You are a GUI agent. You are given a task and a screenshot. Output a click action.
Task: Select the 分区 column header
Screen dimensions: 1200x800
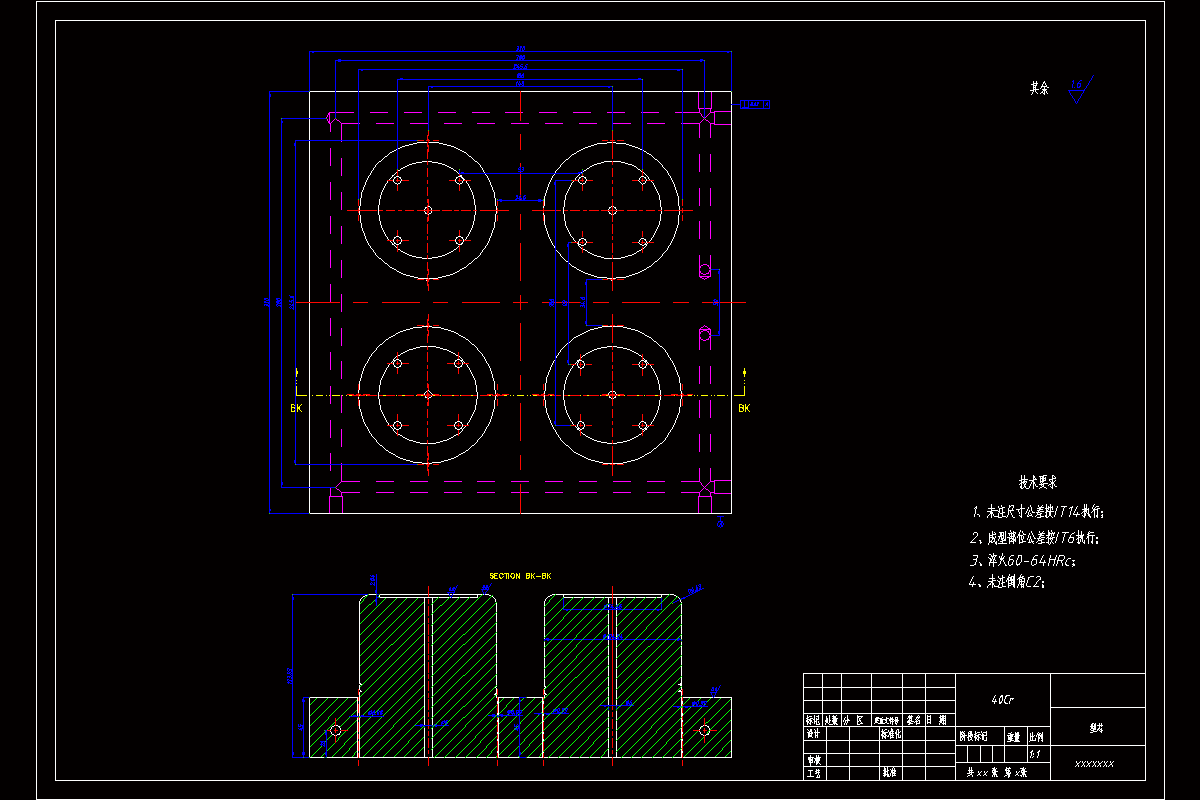point(853,720)
